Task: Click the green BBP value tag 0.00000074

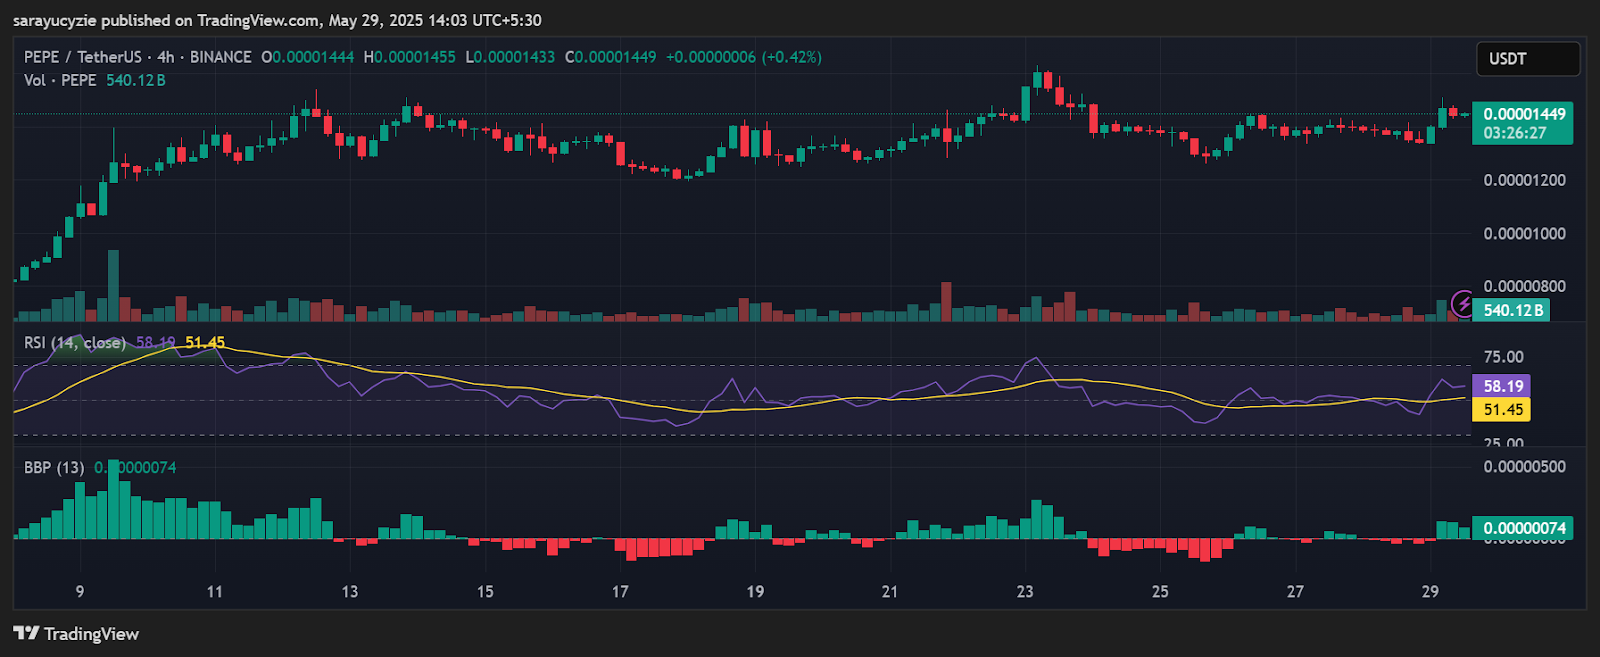Action: tap(1523, 528)
